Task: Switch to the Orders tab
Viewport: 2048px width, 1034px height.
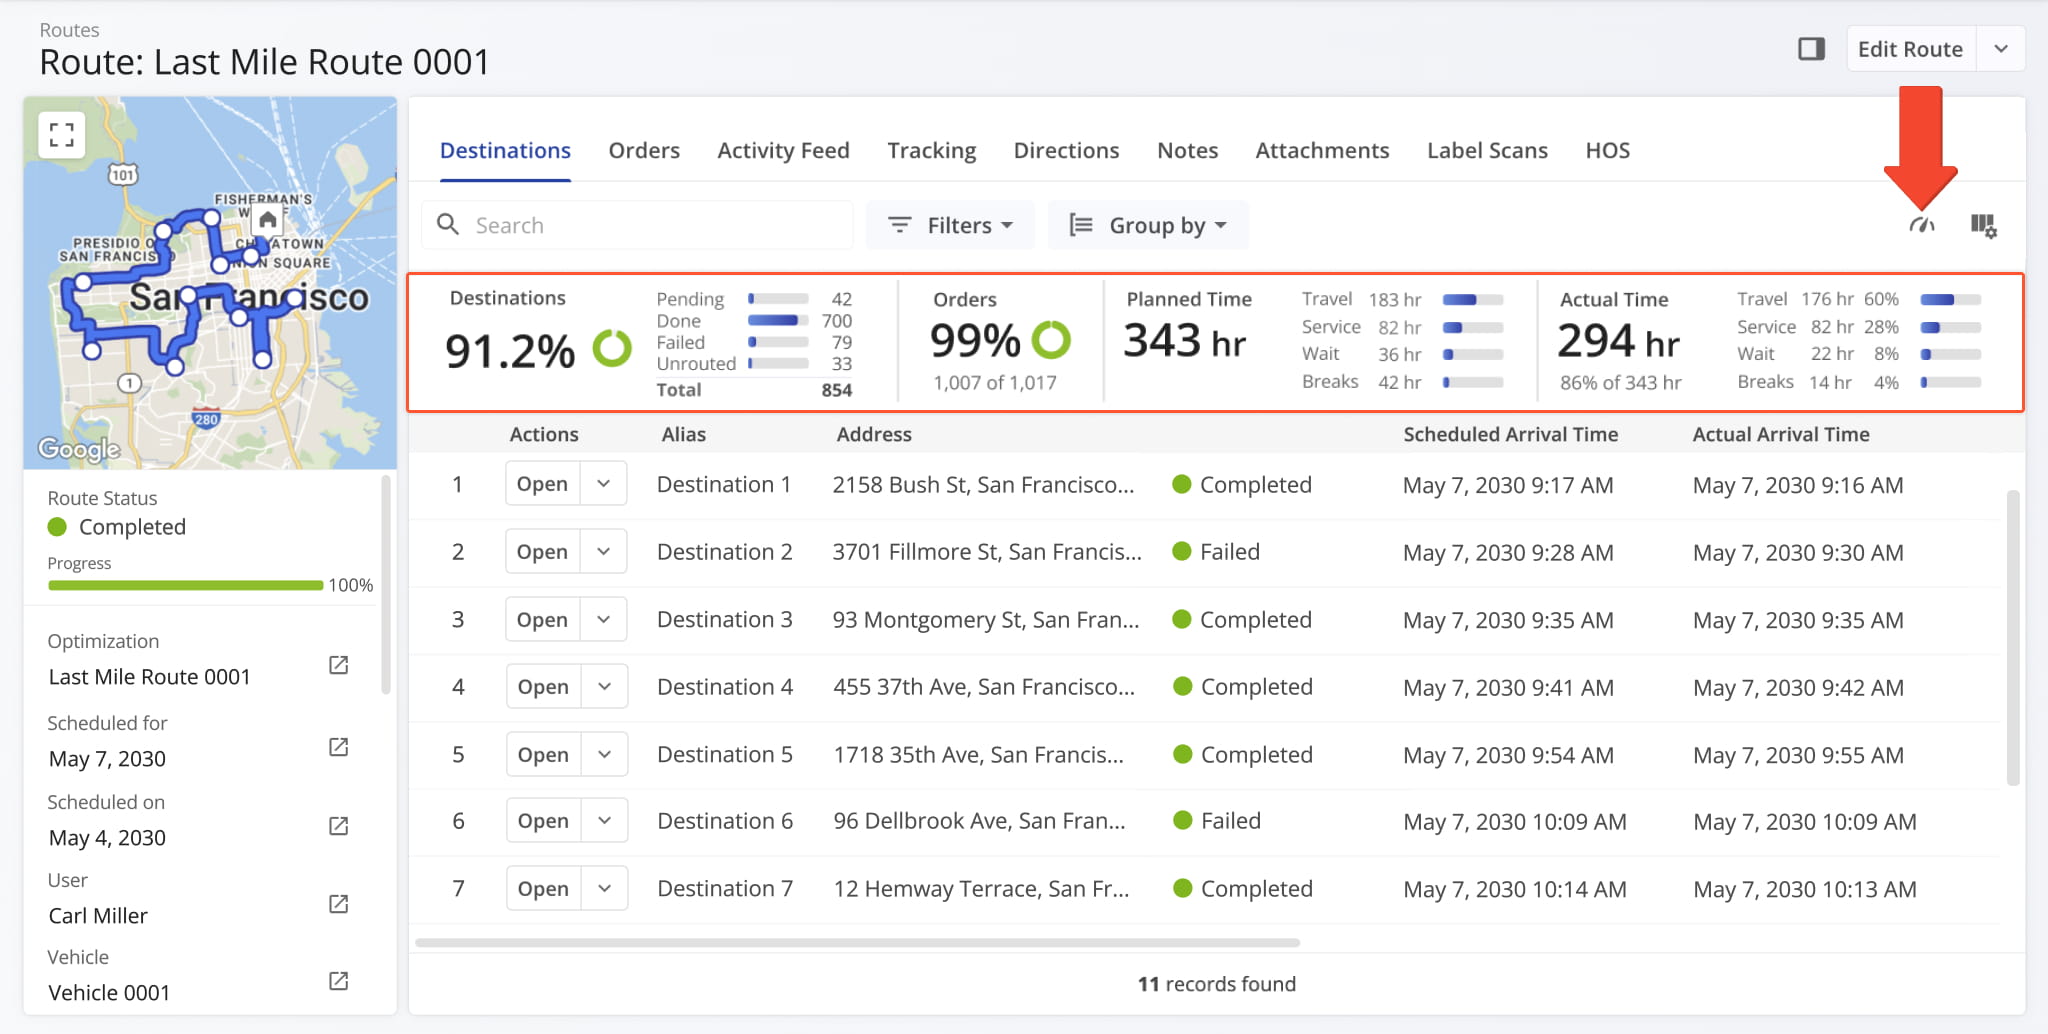Action: [644, 151]
